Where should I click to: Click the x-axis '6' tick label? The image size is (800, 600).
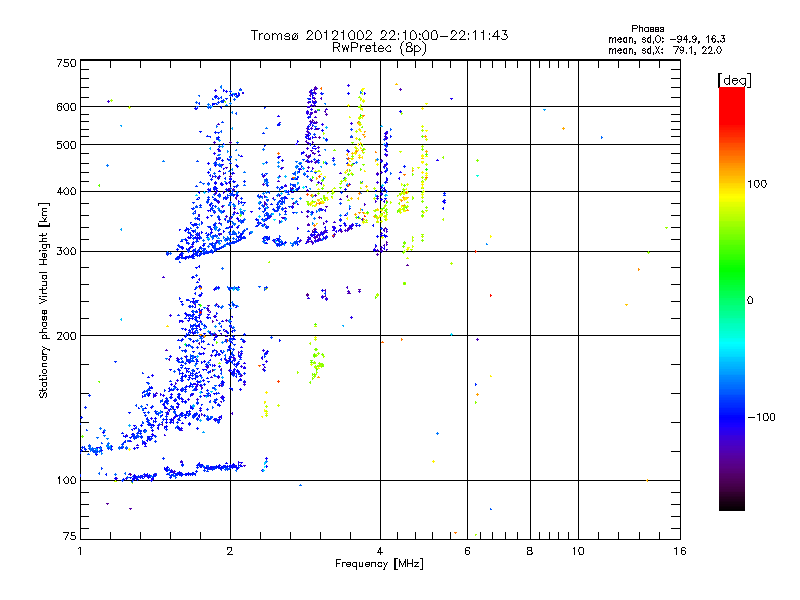click(467, 551)
